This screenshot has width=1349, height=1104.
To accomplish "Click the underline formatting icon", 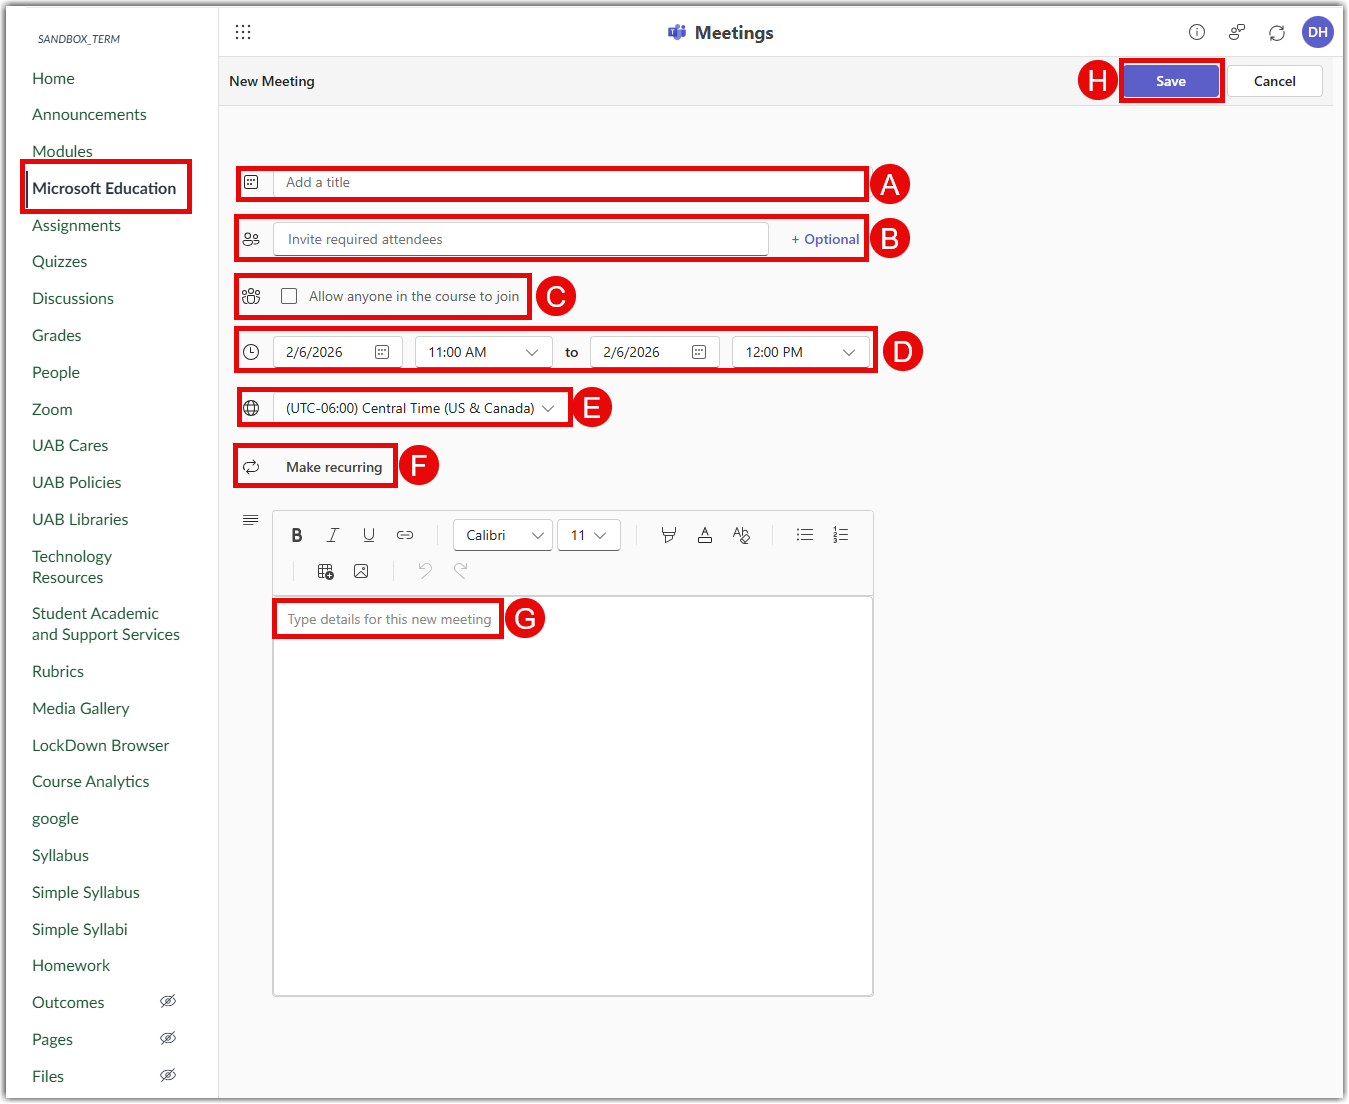I will point(369,535).
